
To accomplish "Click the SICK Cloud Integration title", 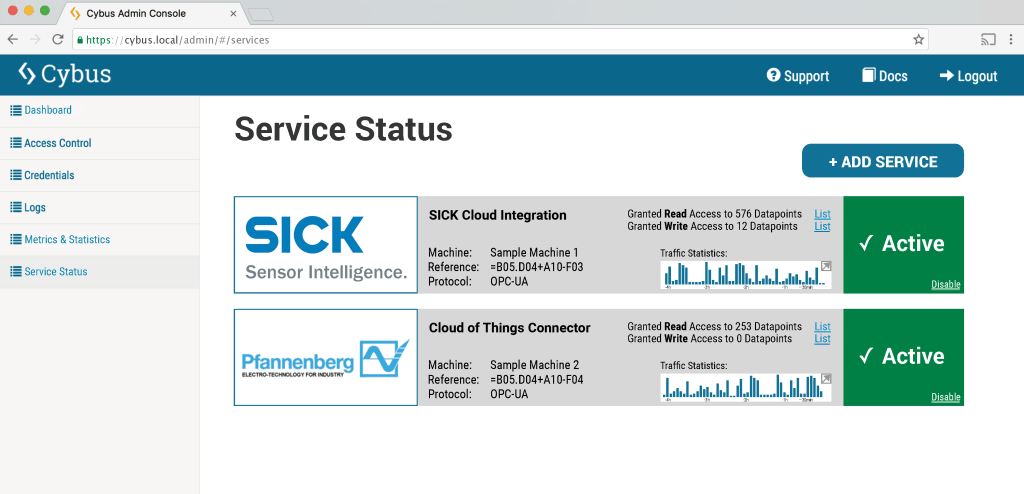I will (498, 215).
